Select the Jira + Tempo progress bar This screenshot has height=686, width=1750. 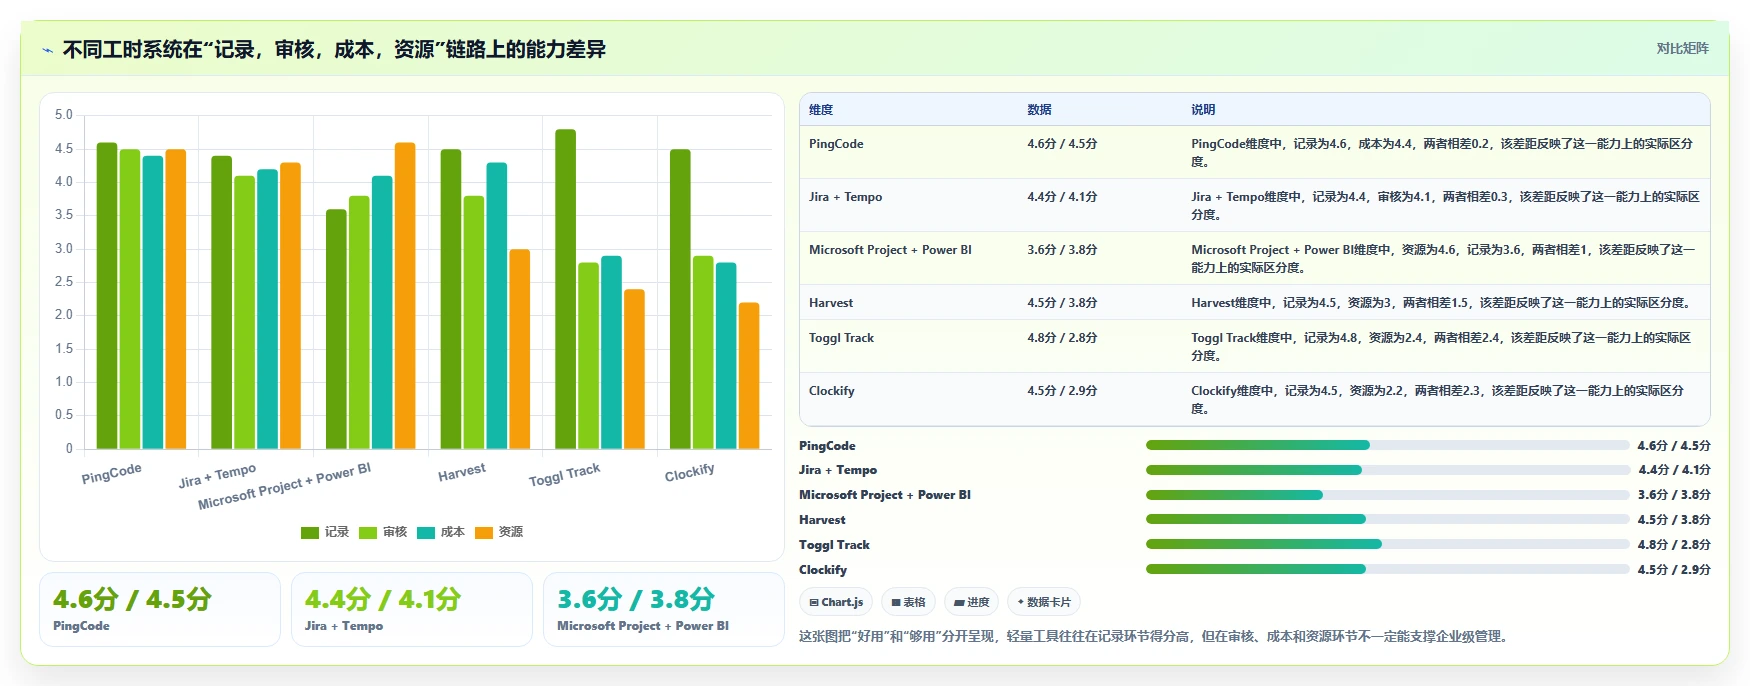pyautogui.click(x=1388, y=470)
